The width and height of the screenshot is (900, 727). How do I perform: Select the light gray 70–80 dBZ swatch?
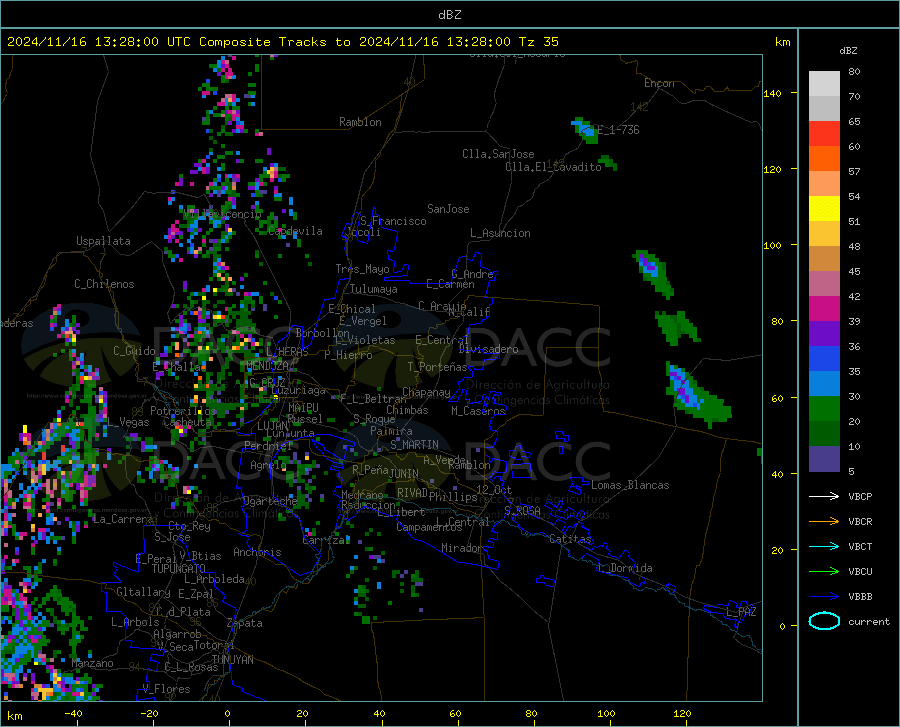point(824,84)
